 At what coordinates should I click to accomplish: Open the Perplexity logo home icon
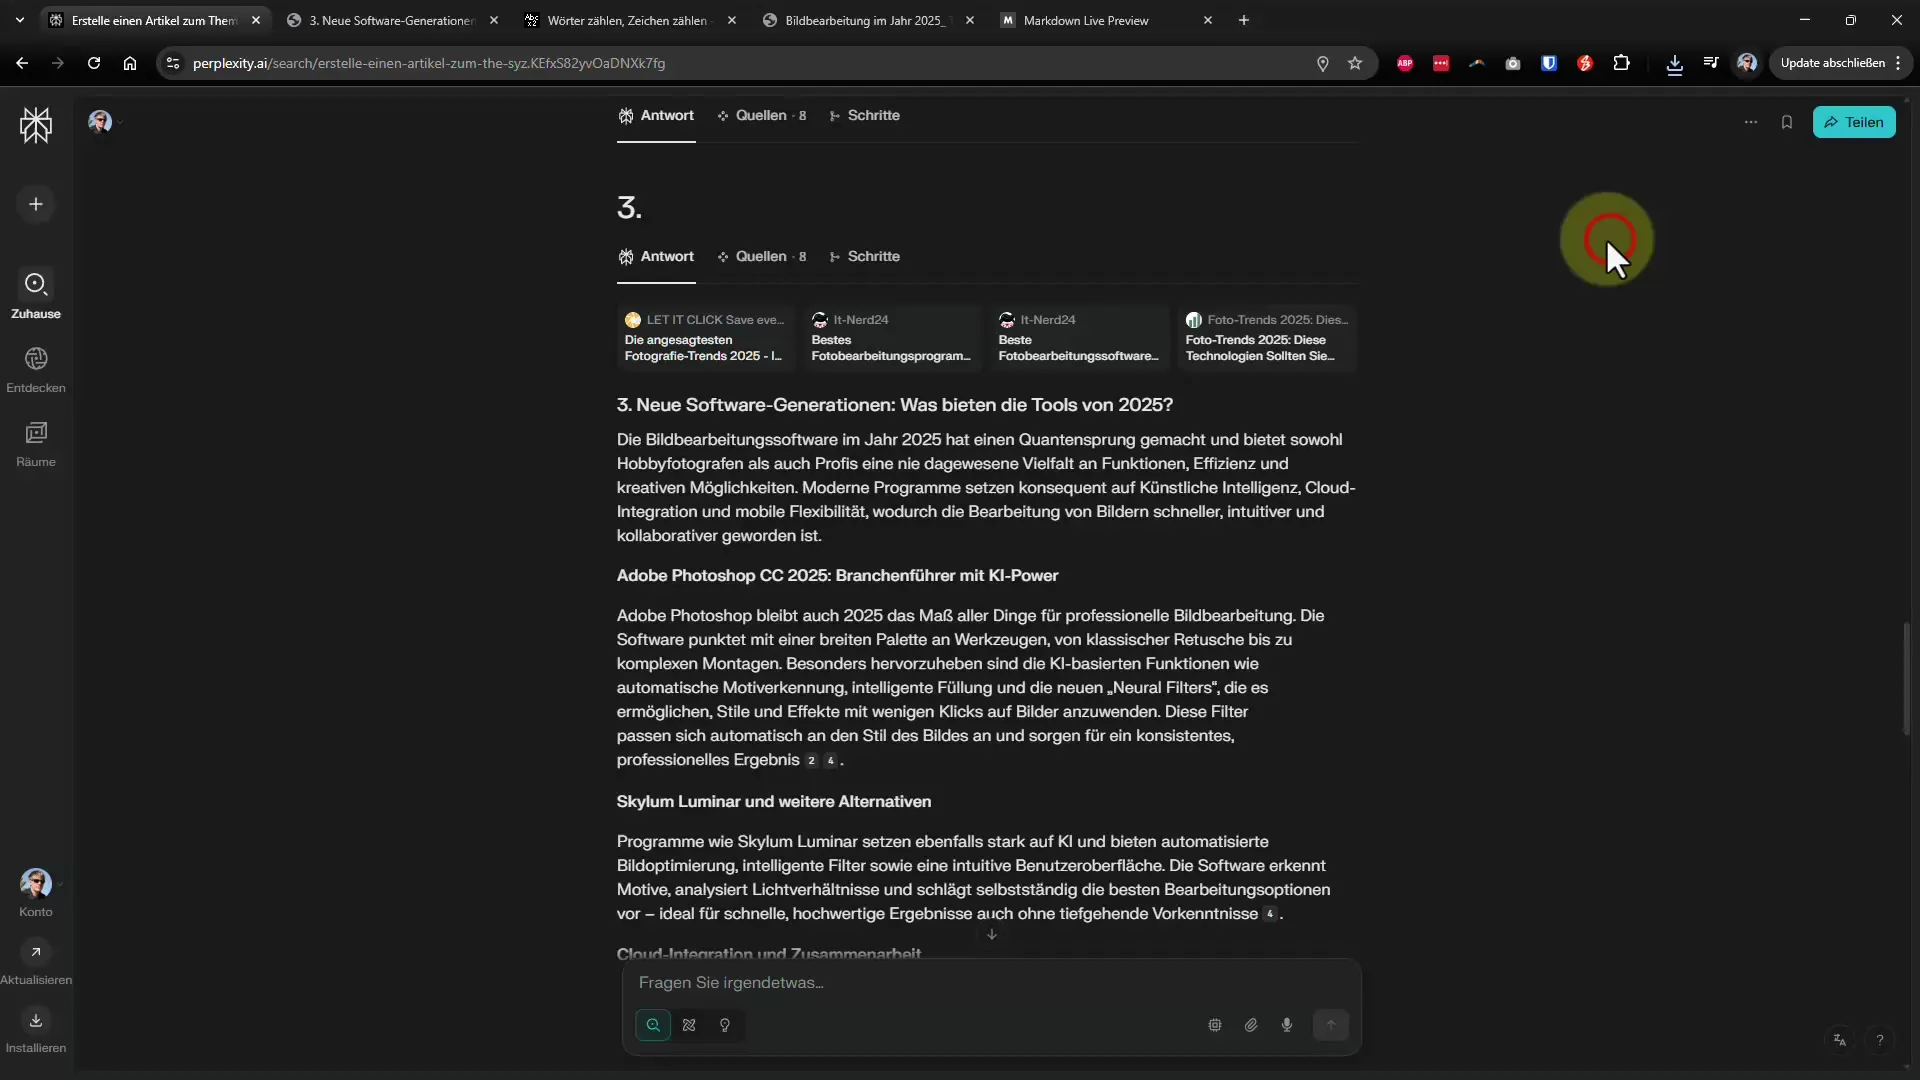point(36,125)
